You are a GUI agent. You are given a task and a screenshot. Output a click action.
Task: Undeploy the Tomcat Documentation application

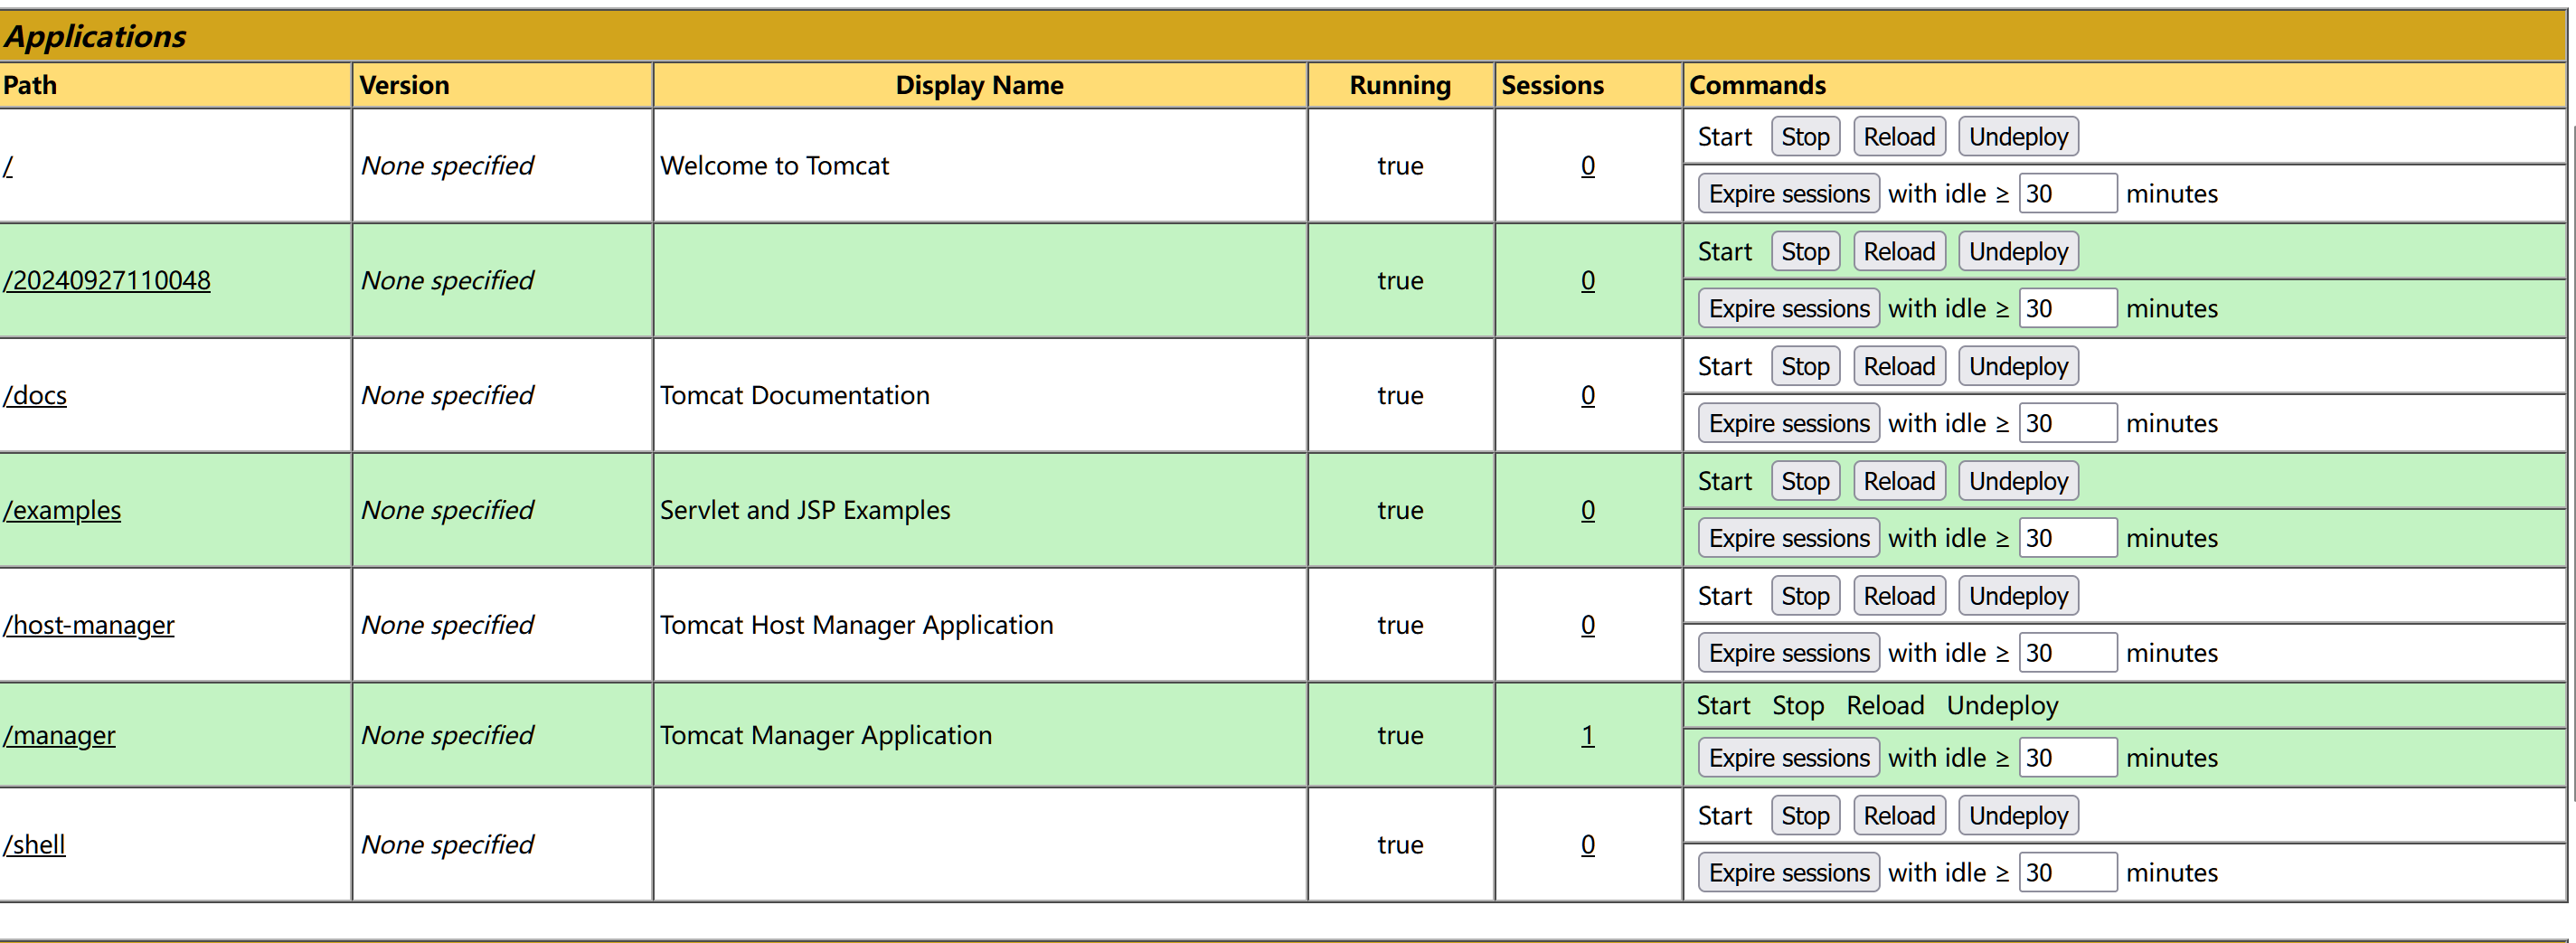[2018, 367]
